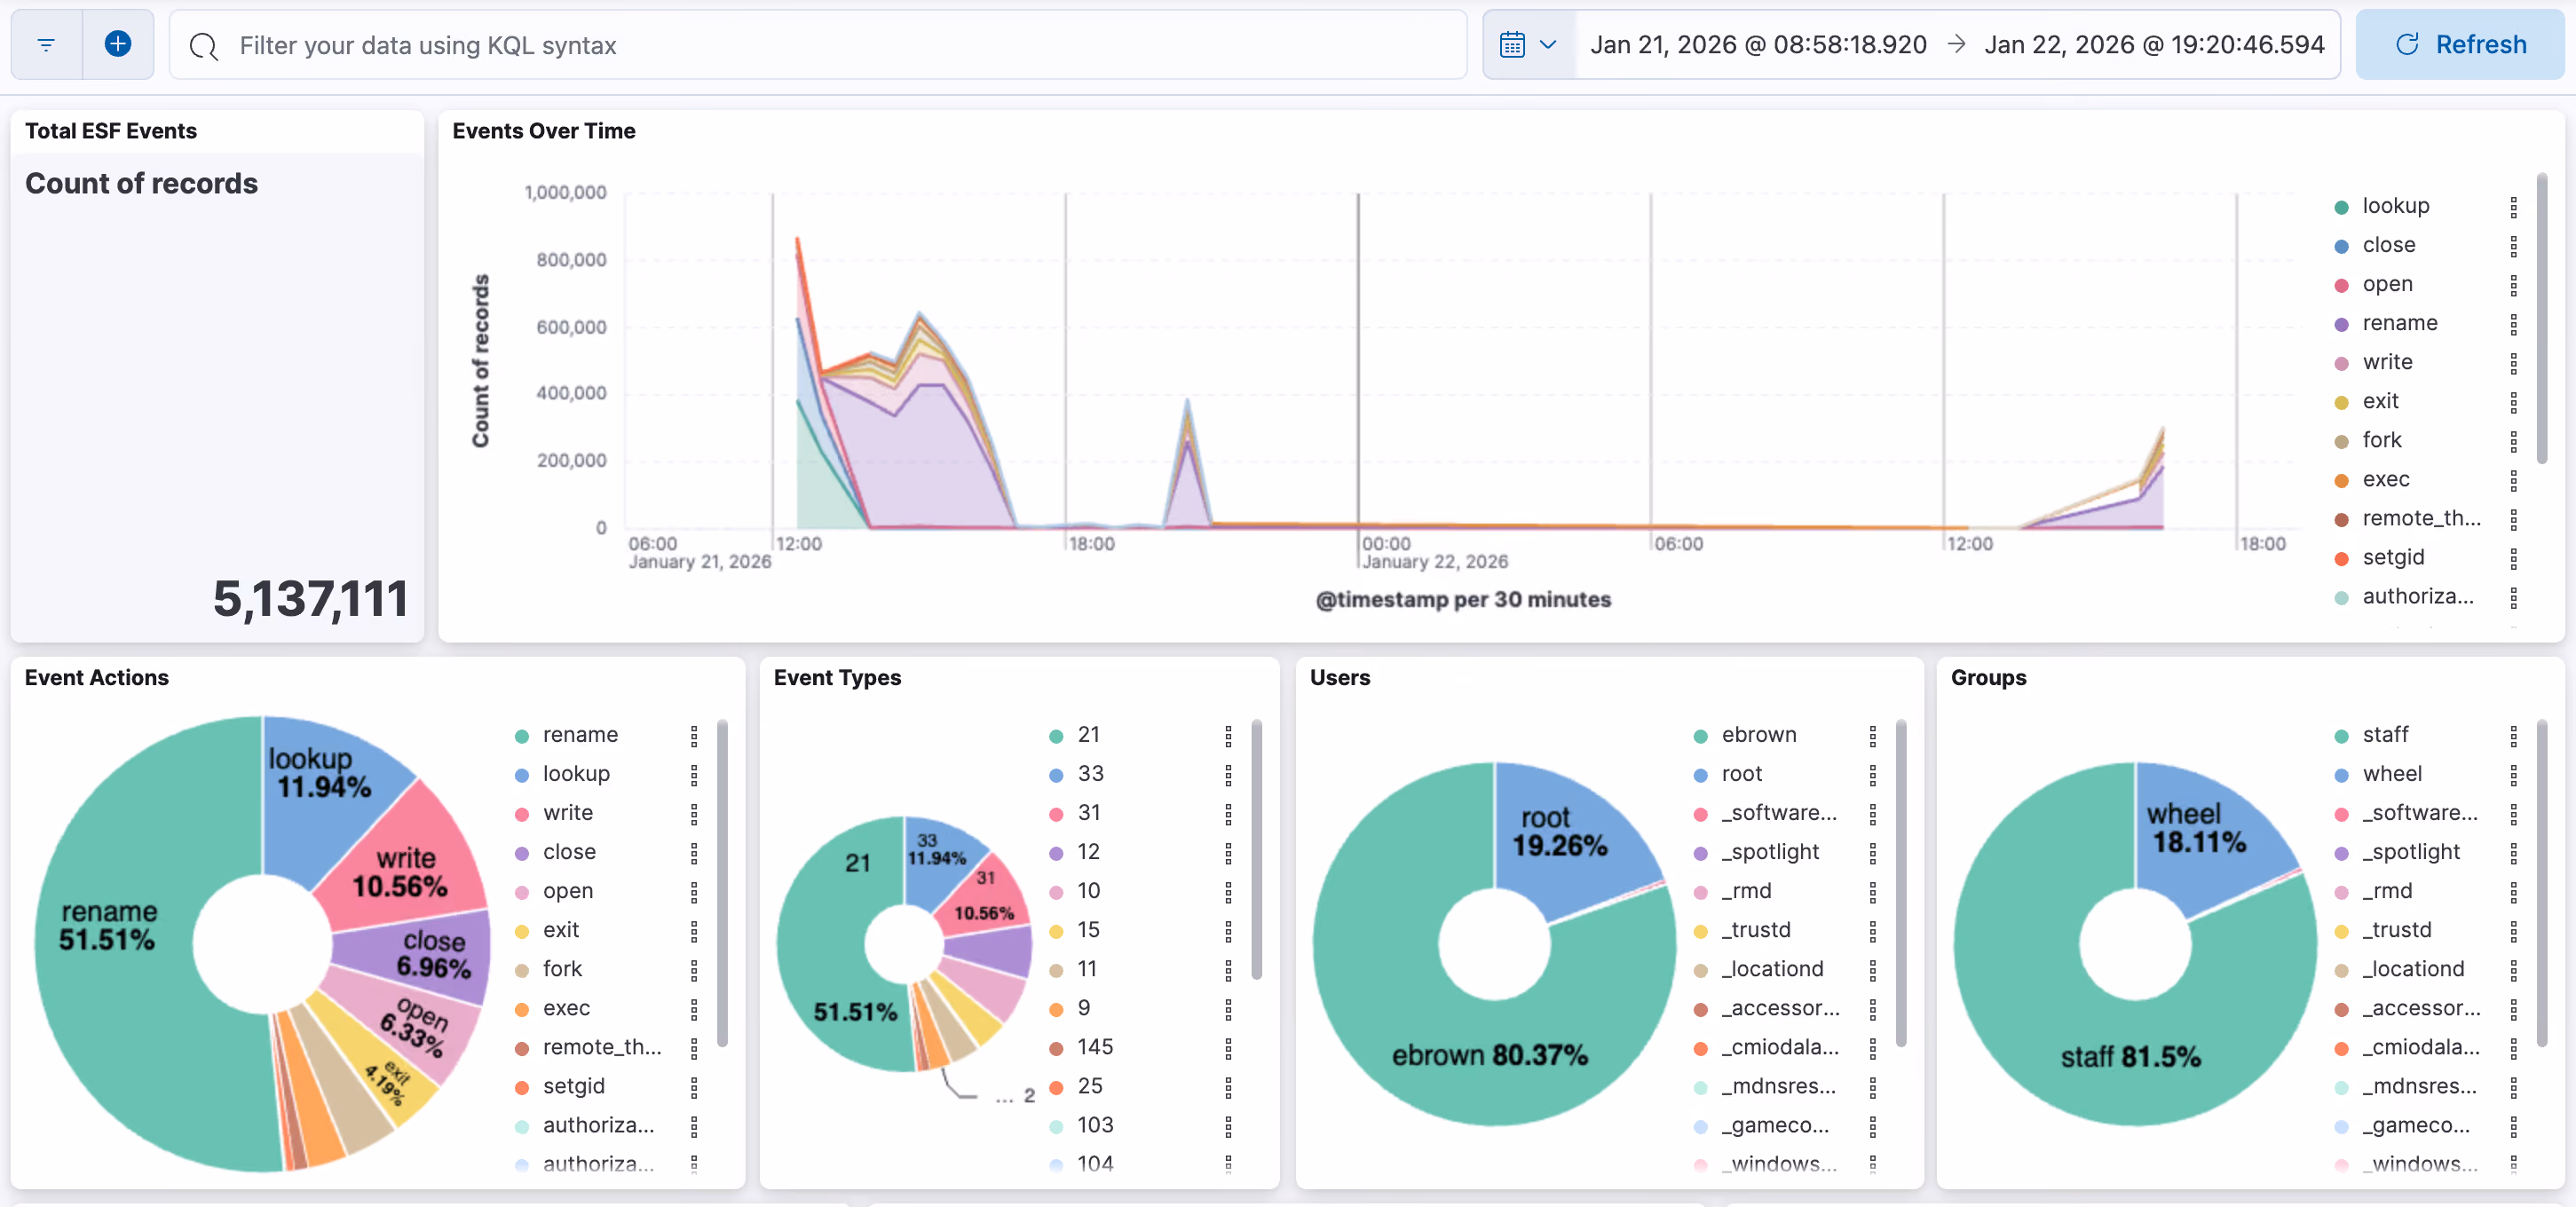Click the write legend color dot in Event Actions
The height and width of the screenshot is (1207, 2576).
click(x=522, y=814)
